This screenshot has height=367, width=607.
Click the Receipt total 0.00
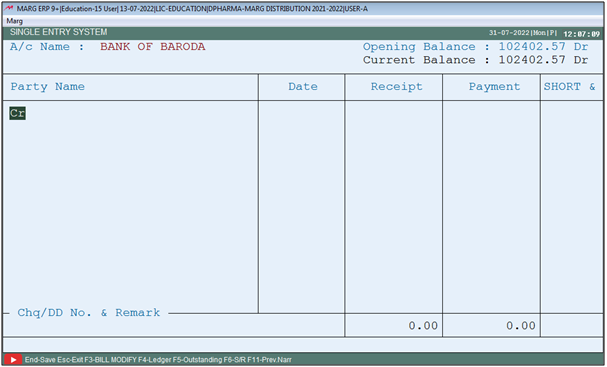(423, 326)
